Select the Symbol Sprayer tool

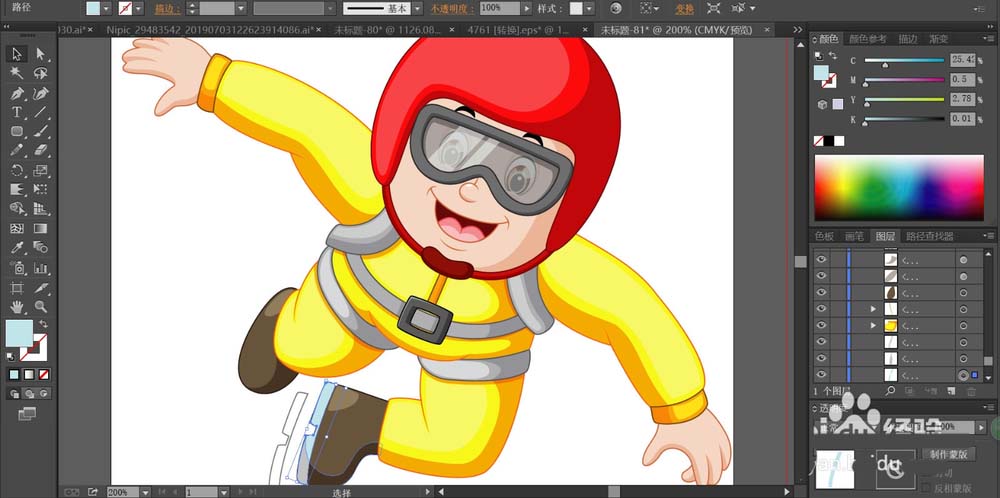pyautogui.click(x=17, y=268)
